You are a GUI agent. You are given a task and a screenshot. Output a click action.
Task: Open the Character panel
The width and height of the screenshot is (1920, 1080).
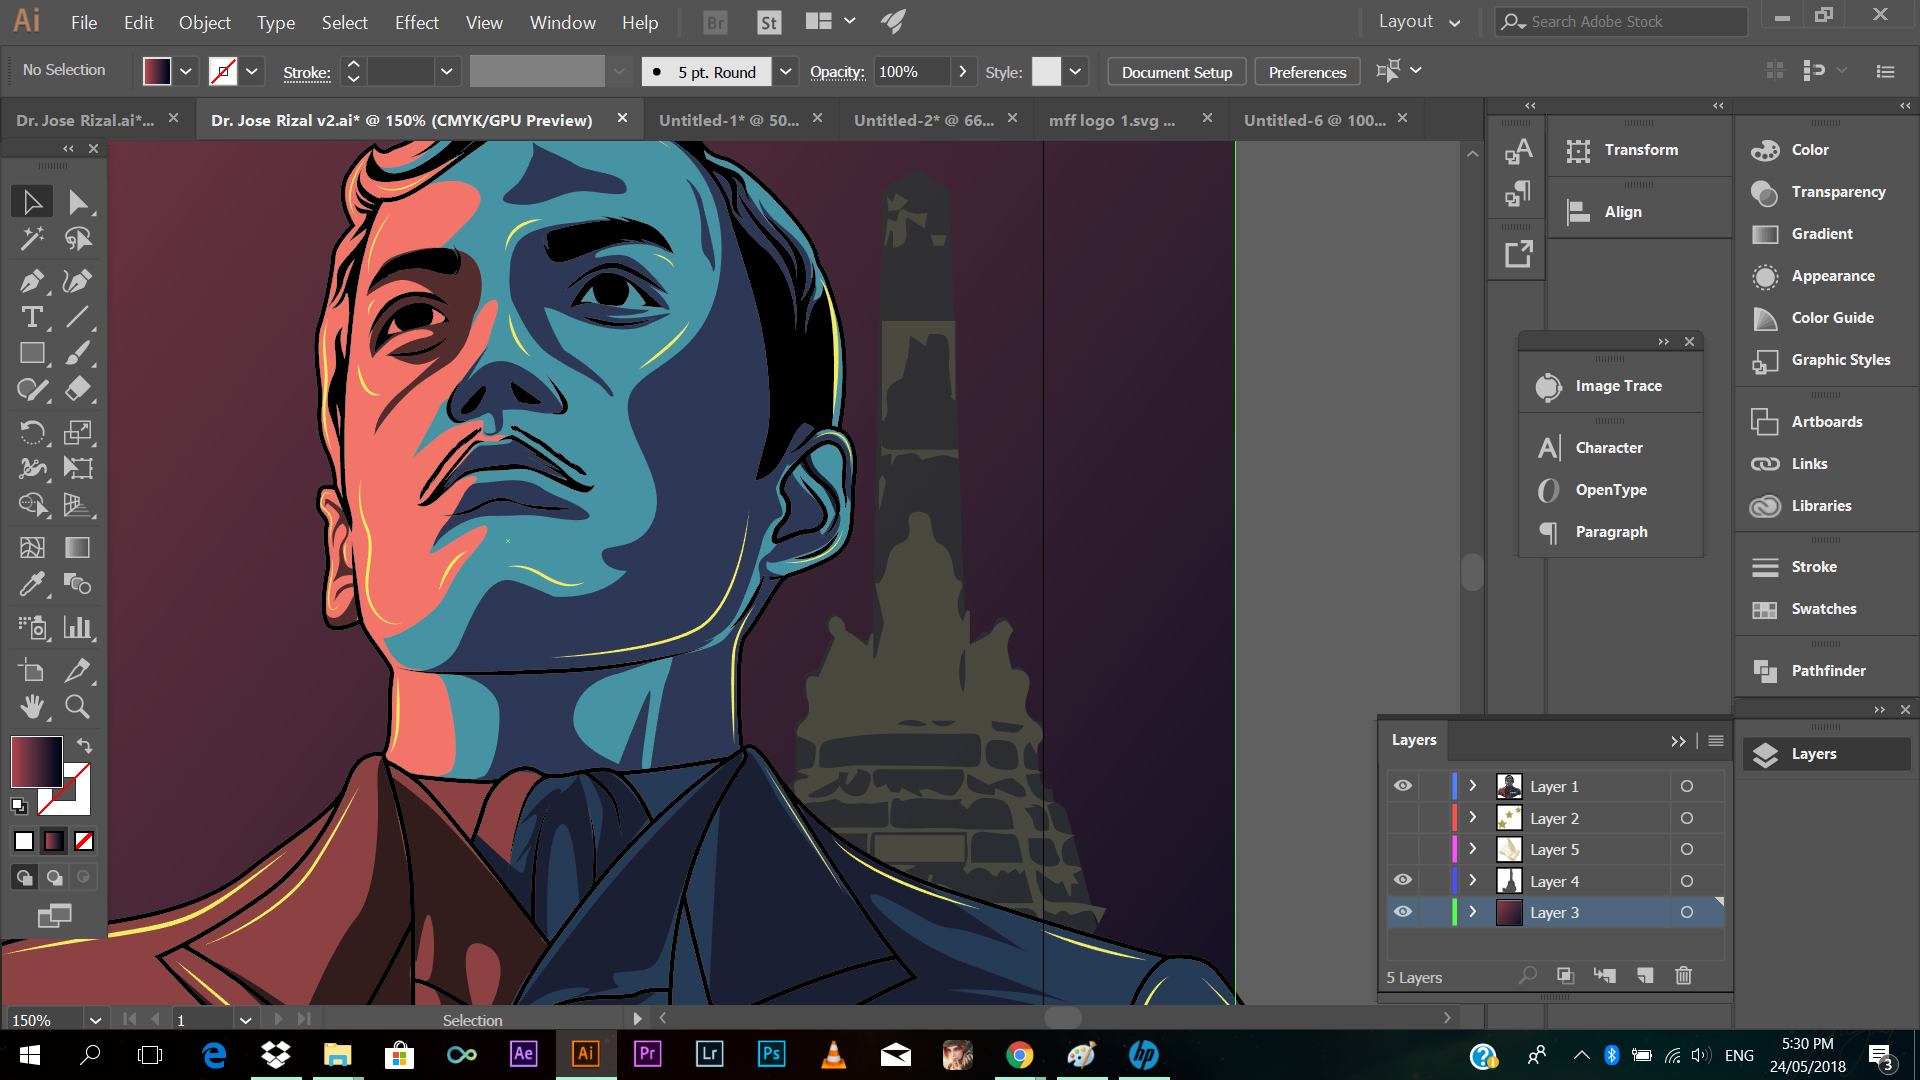(x=1610, y=448)
